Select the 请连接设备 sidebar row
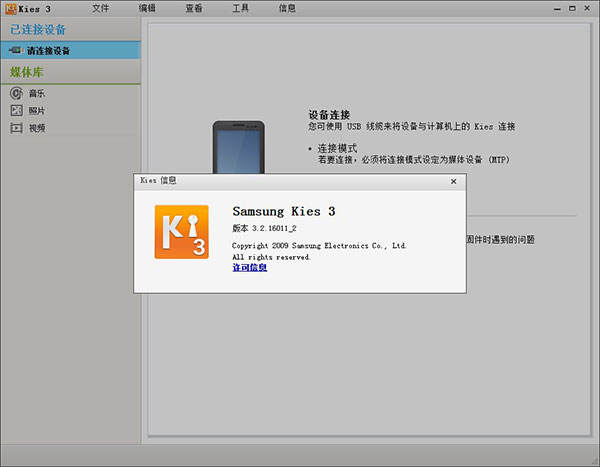600x467 pixels. click(70, 51)
